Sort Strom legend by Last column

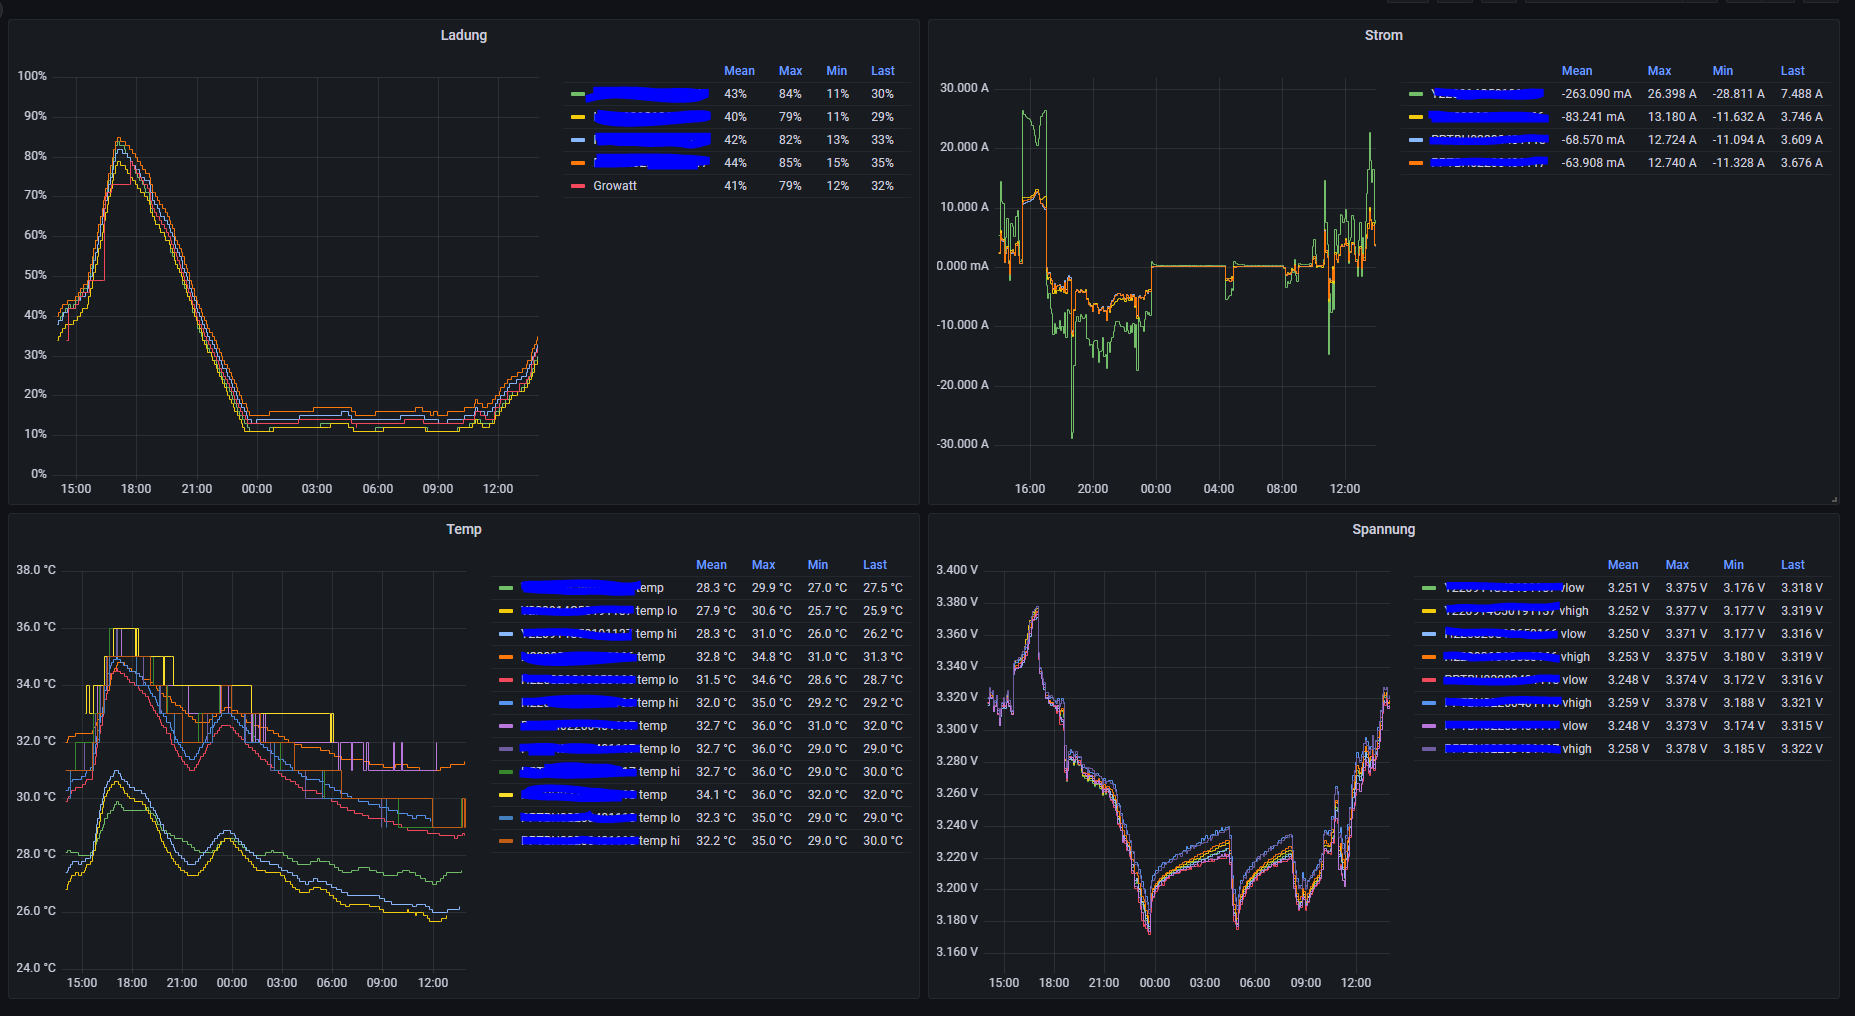tap(1792, 71)
